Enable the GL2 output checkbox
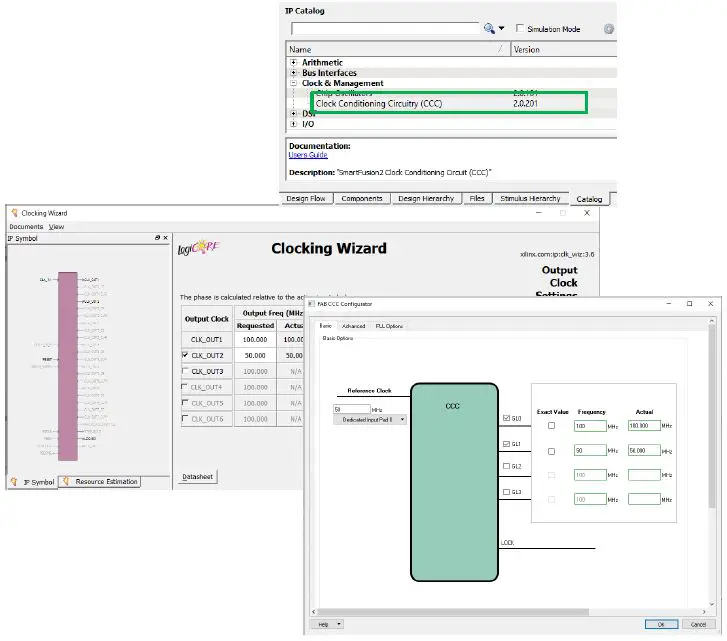 pyautogui.click(x=506, y=466)
